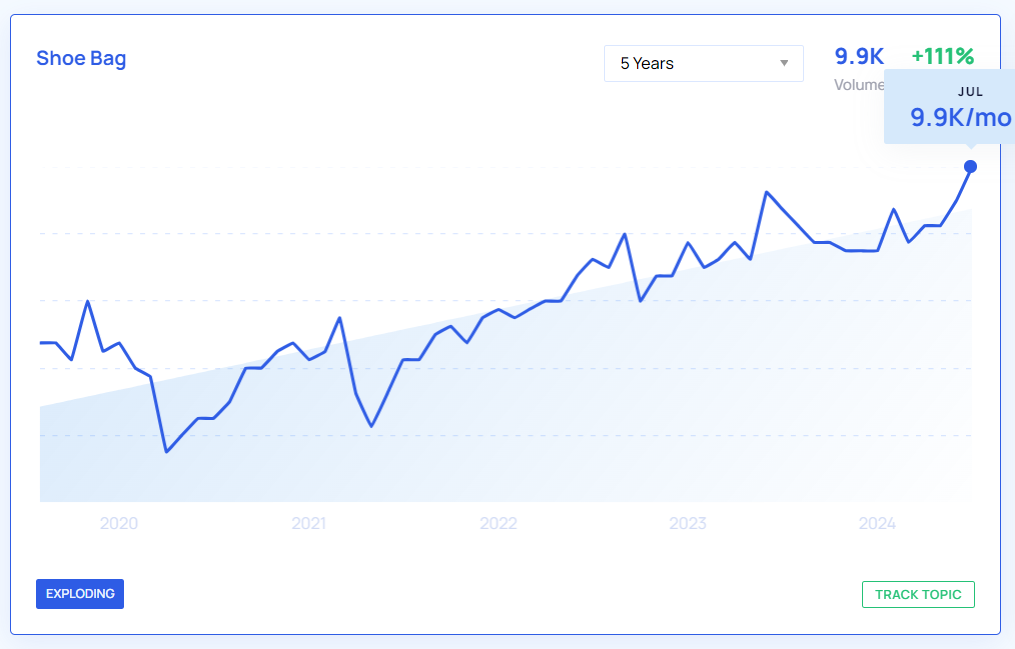Viewport: 1015px width, 649px height.
Task: Click the green +111% growth figure
Action: pos(942,57)
